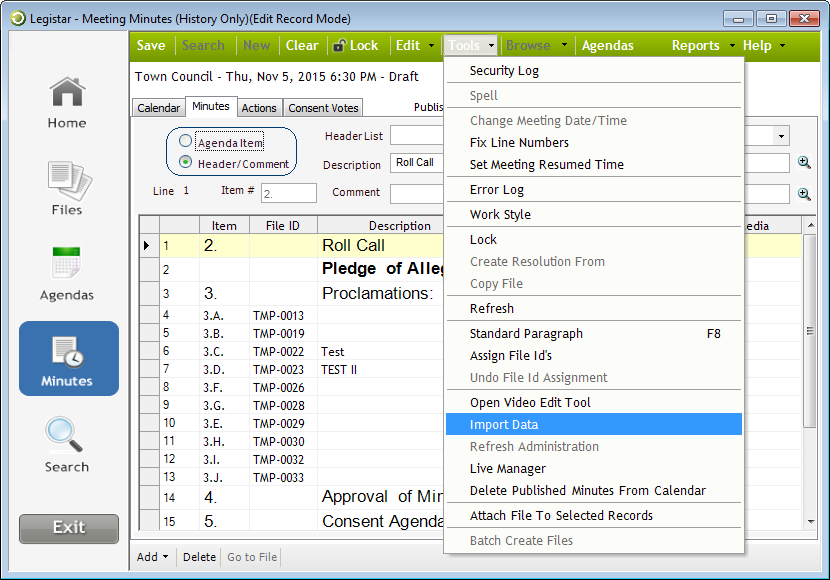Image resolution: width=830 pixels, height=580 pixels.
Task: Click Save in the green toolbar
Action: pos(151,46)
